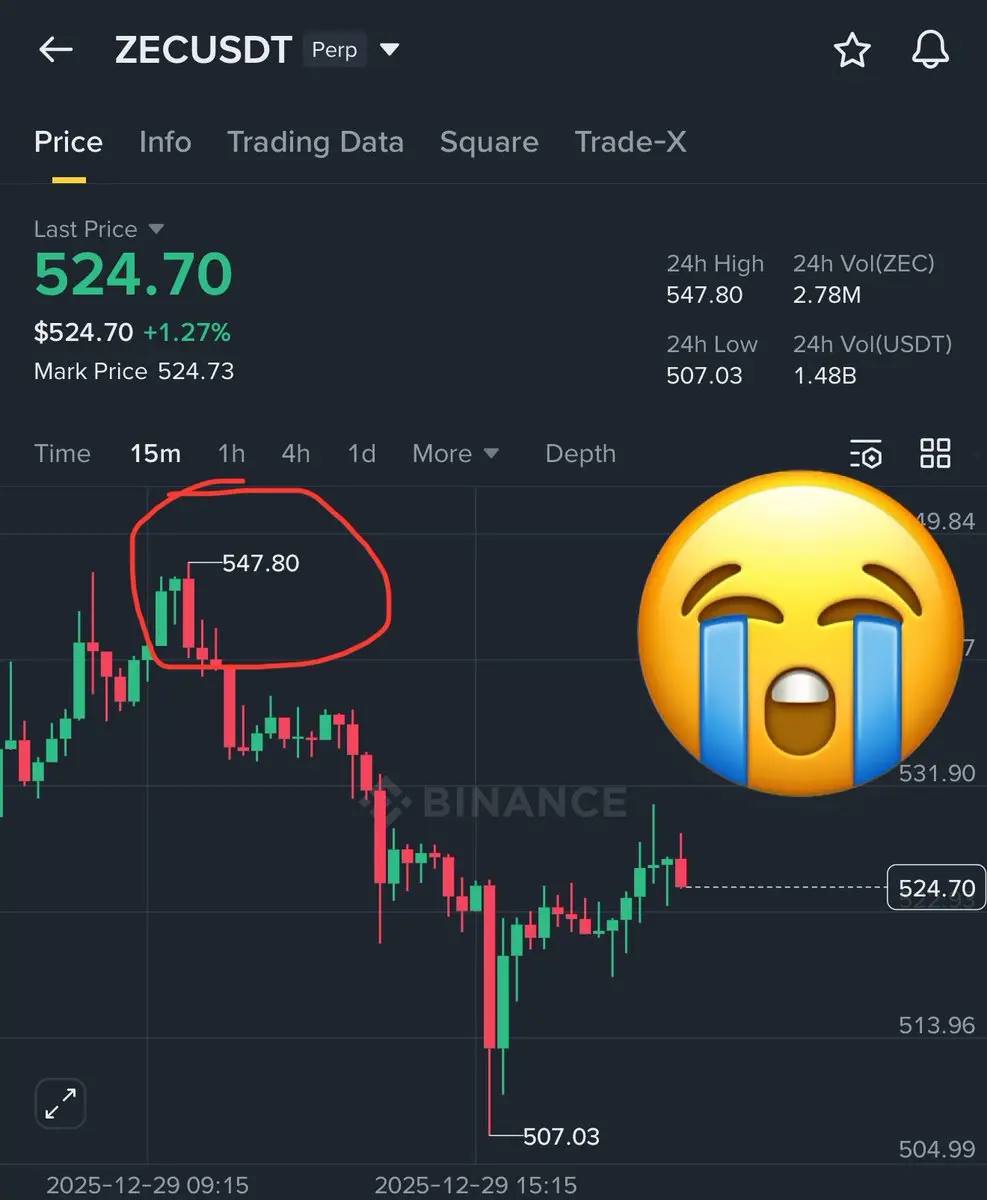Expand chart to fullscreen
Screen dimensions: 987x1200
(61, 1104)
